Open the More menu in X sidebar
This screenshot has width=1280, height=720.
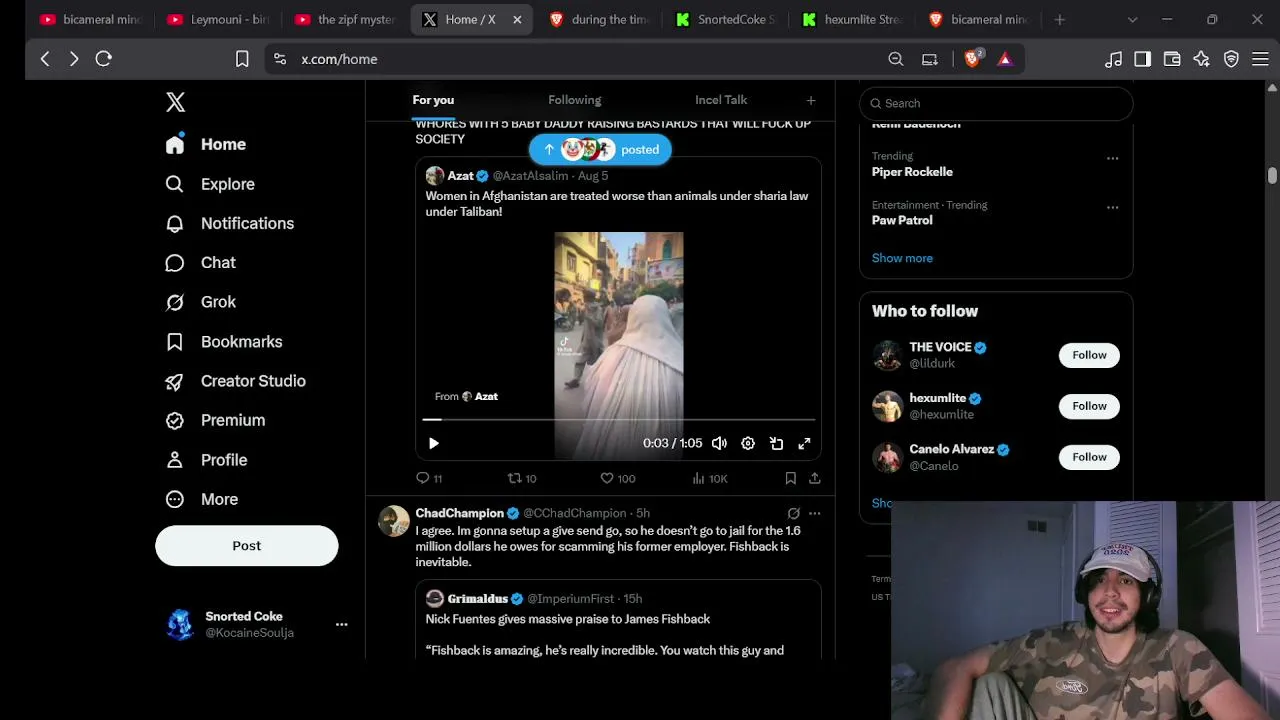[x=202, y=499]
